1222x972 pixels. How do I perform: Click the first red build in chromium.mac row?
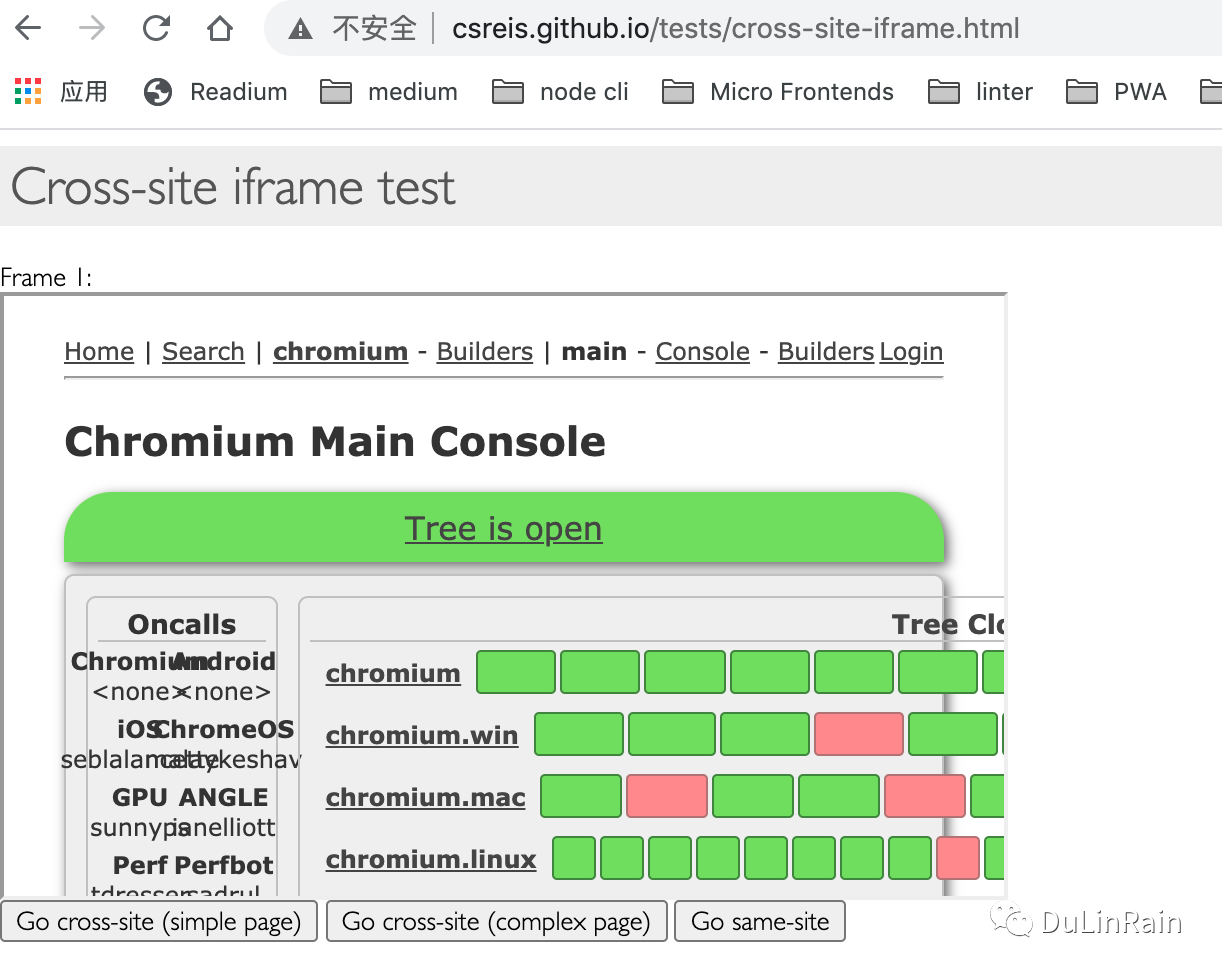[x=667, y=796]
